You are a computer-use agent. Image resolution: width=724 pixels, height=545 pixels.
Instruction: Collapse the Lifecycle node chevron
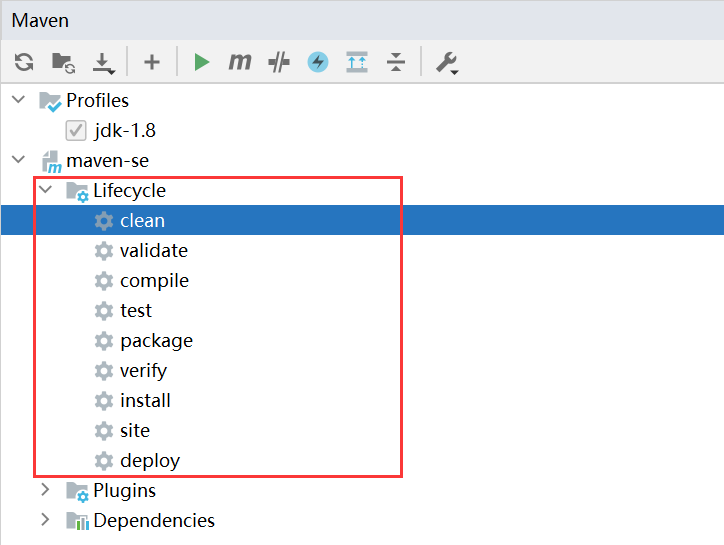pos(45,189)
